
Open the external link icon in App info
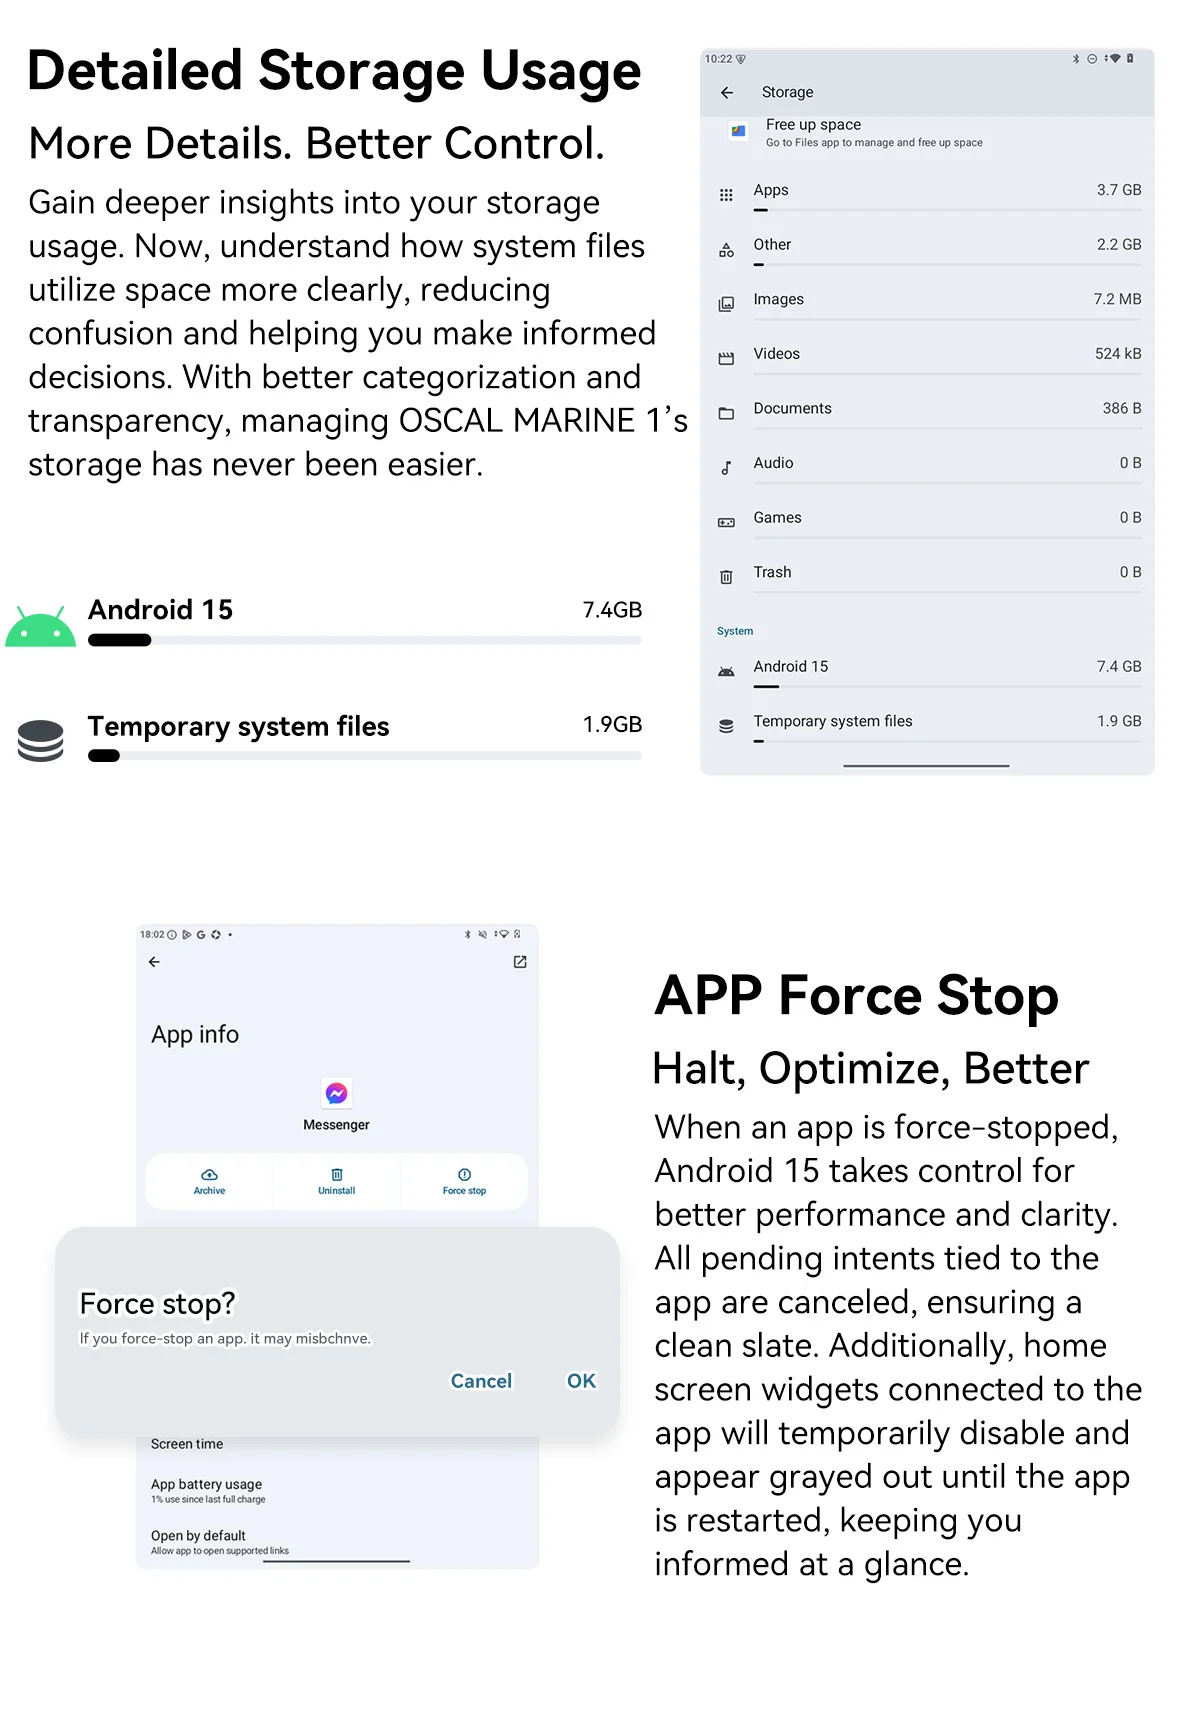coord(520,962)
